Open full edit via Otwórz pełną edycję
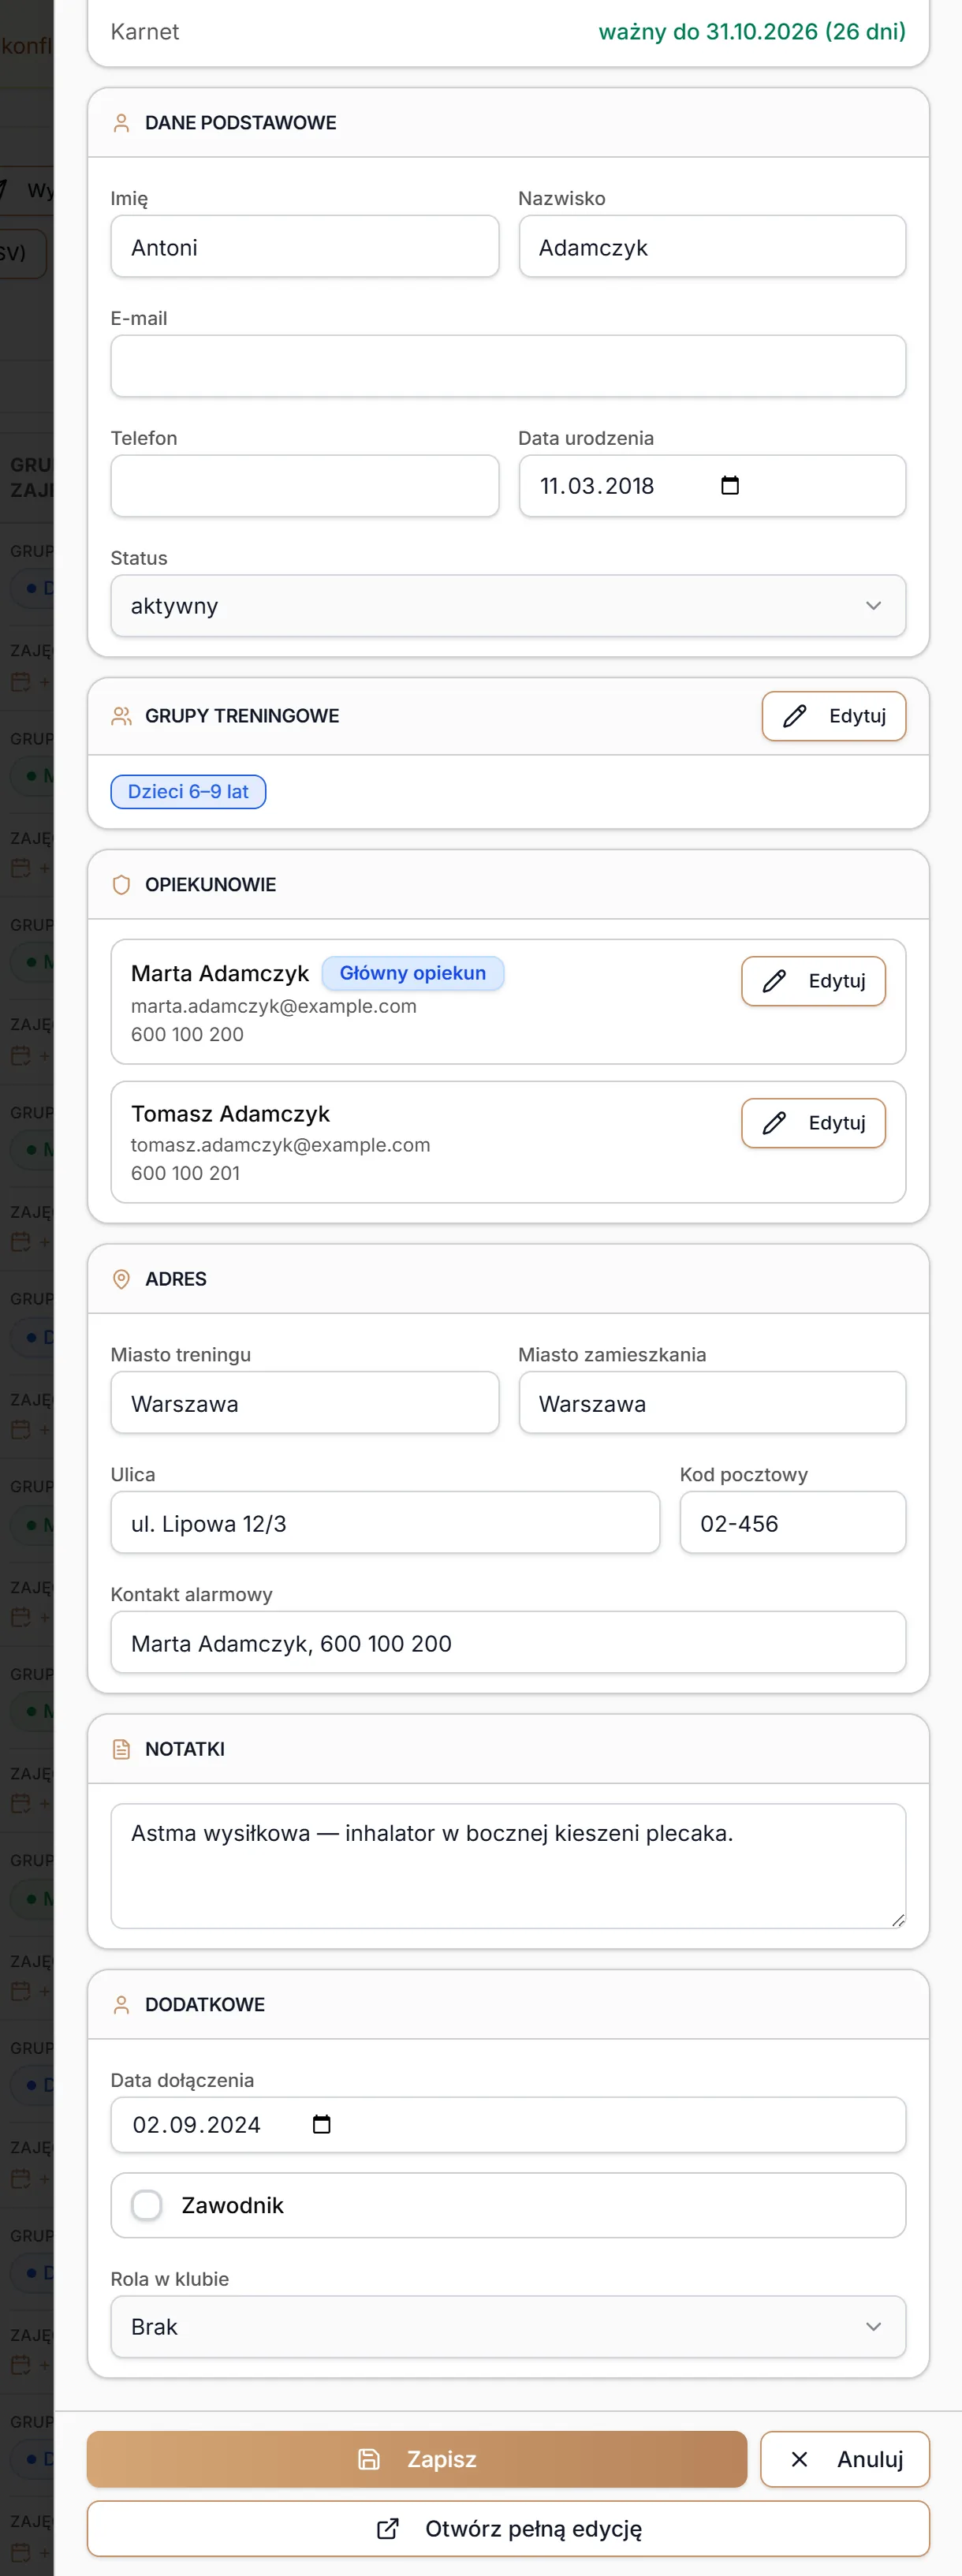962x2576 pixels. coord(508,2529)
